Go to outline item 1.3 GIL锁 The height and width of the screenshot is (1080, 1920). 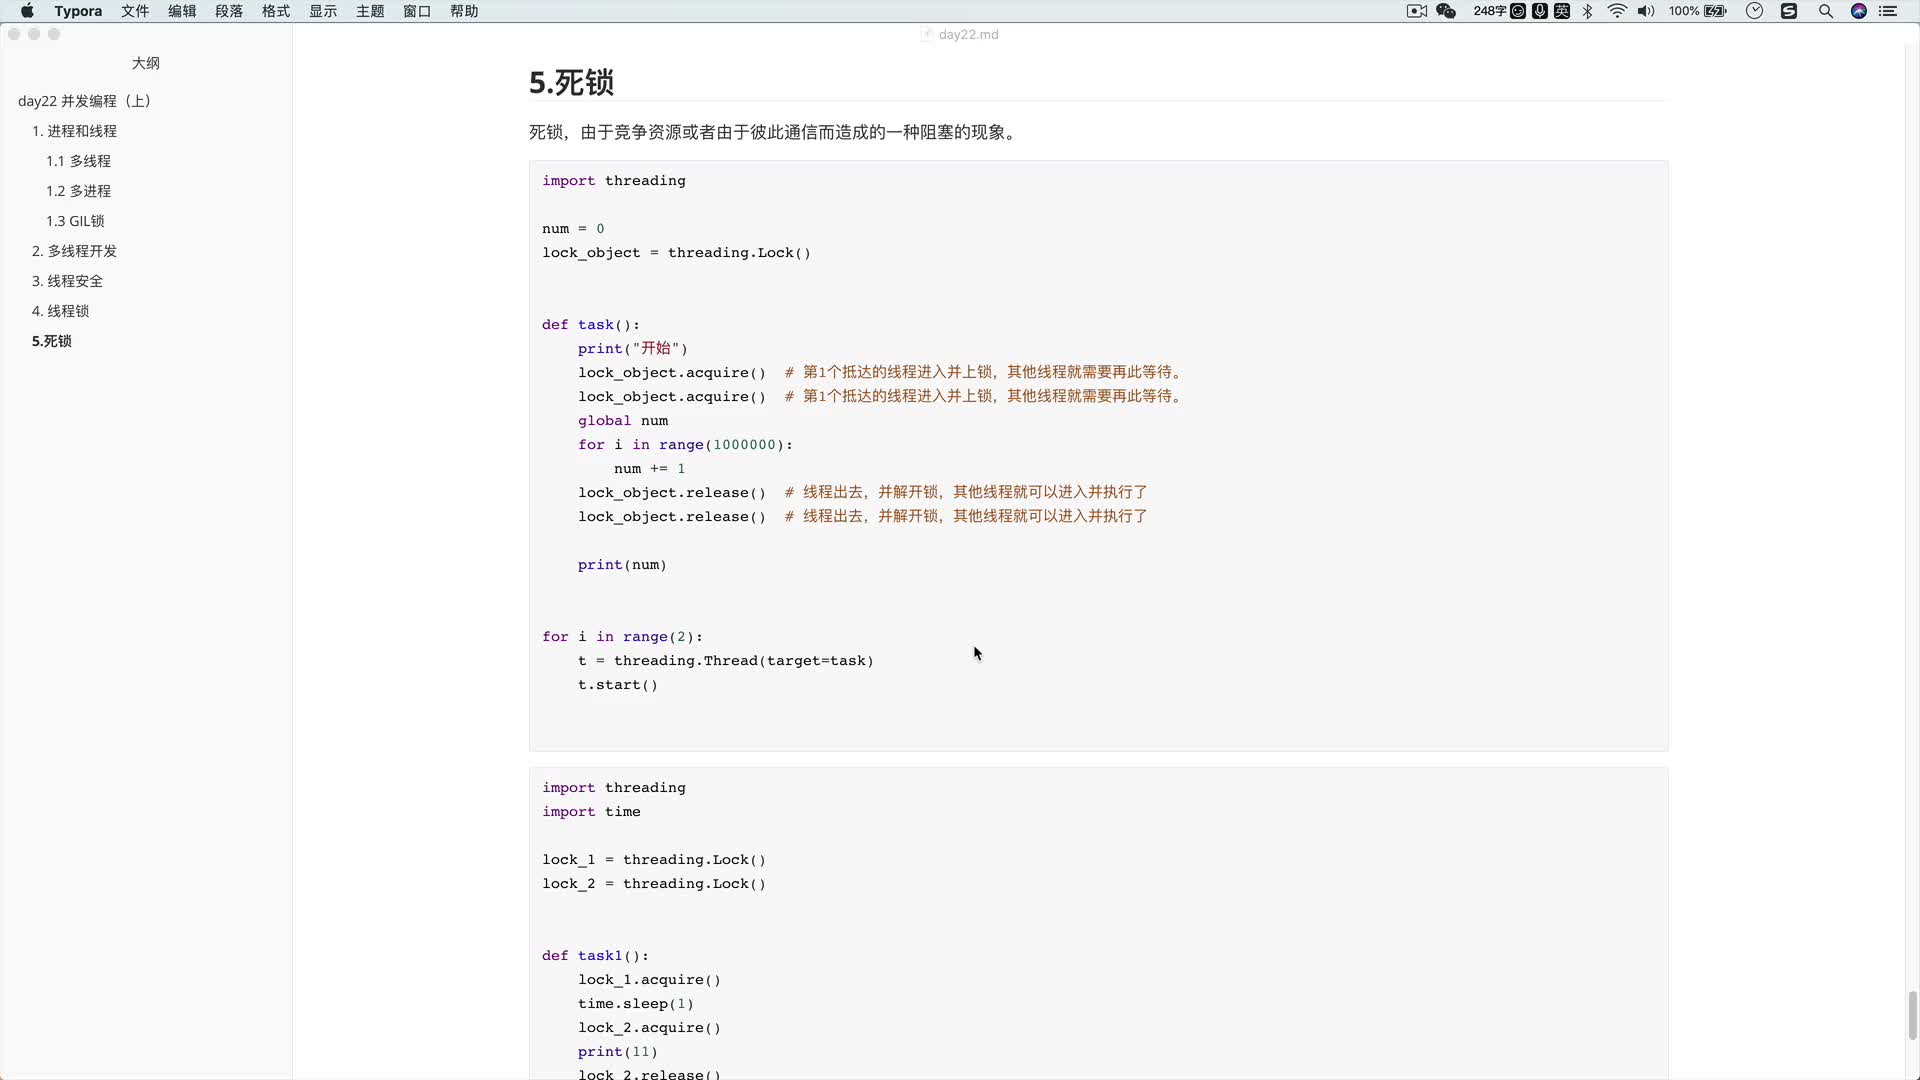click(75, 221)
